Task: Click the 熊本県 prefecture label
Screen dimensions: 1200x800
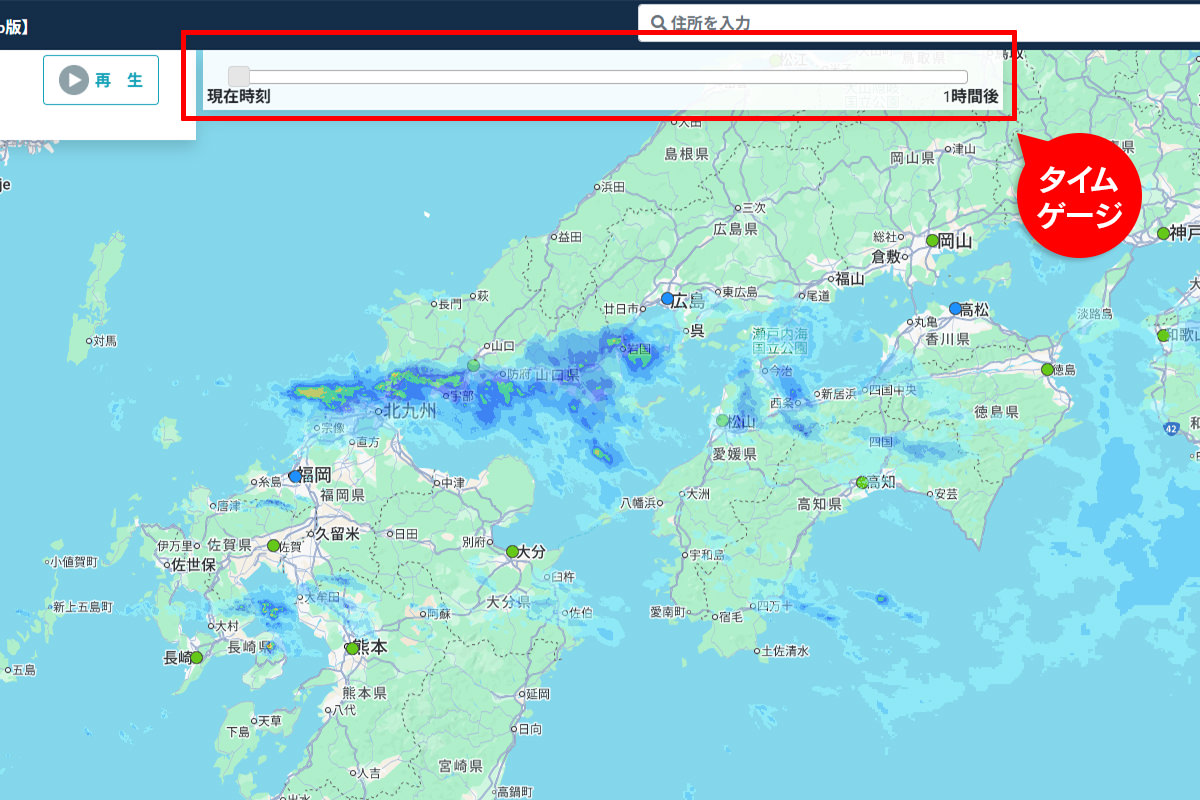Action: (364, 693)
